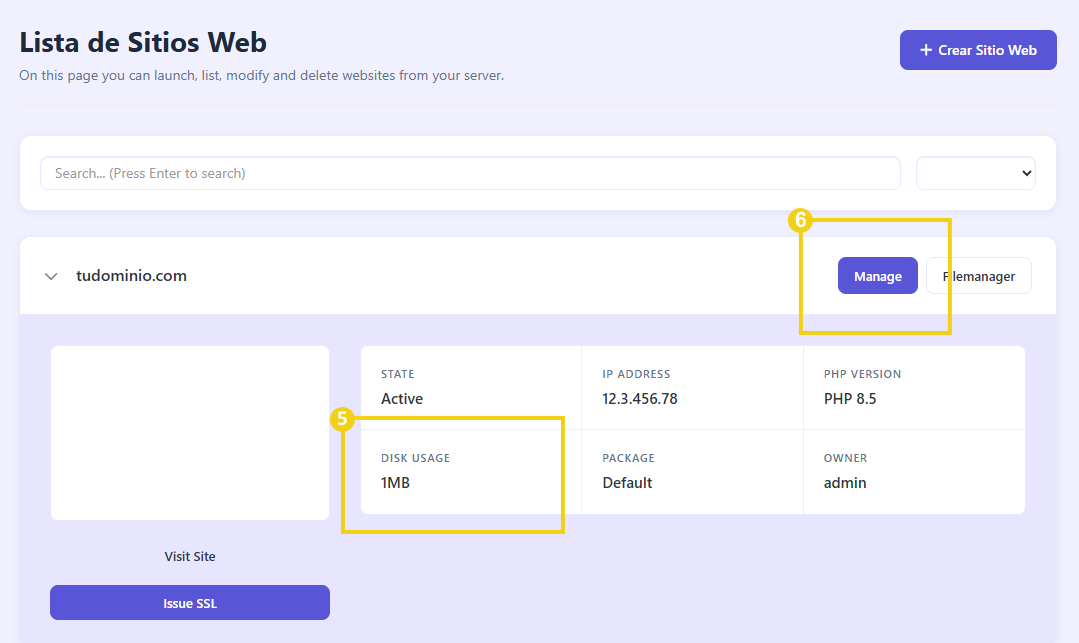The image size is (1079, 643).
Task: Open the dropdown beside the search box
Action: click(x=975, y=173)
